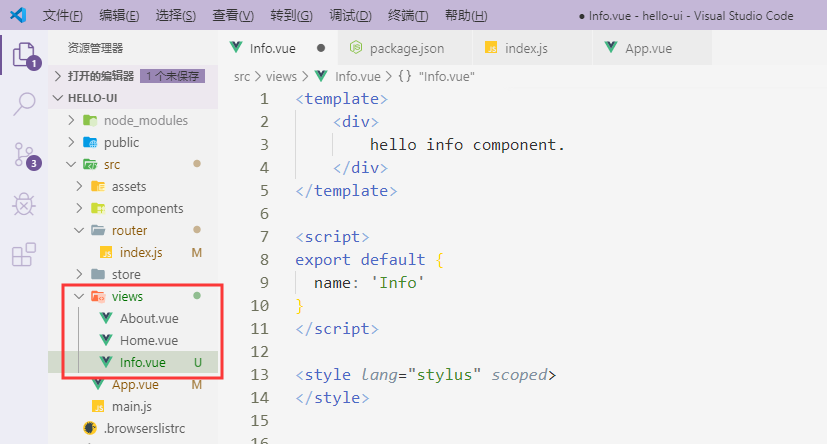
Task: Open the 选择(S) menu
Action: (x=176, y=15)
